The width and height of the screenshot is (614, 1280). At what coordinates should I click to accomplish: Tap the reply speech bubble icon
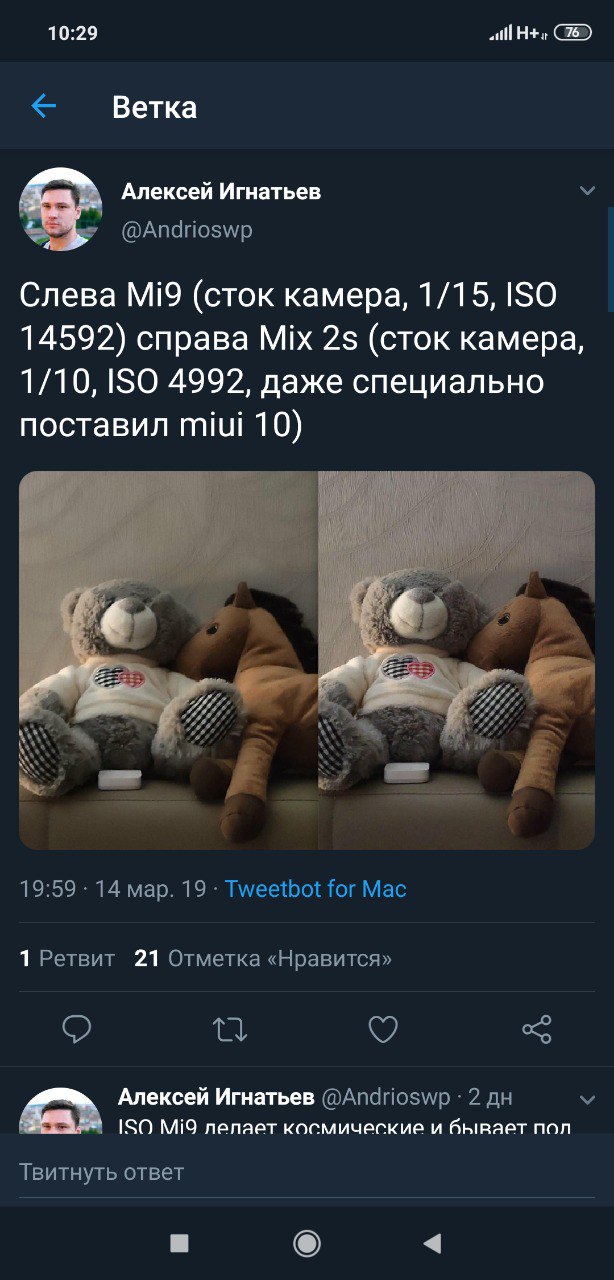click(x=77, y=1029)
